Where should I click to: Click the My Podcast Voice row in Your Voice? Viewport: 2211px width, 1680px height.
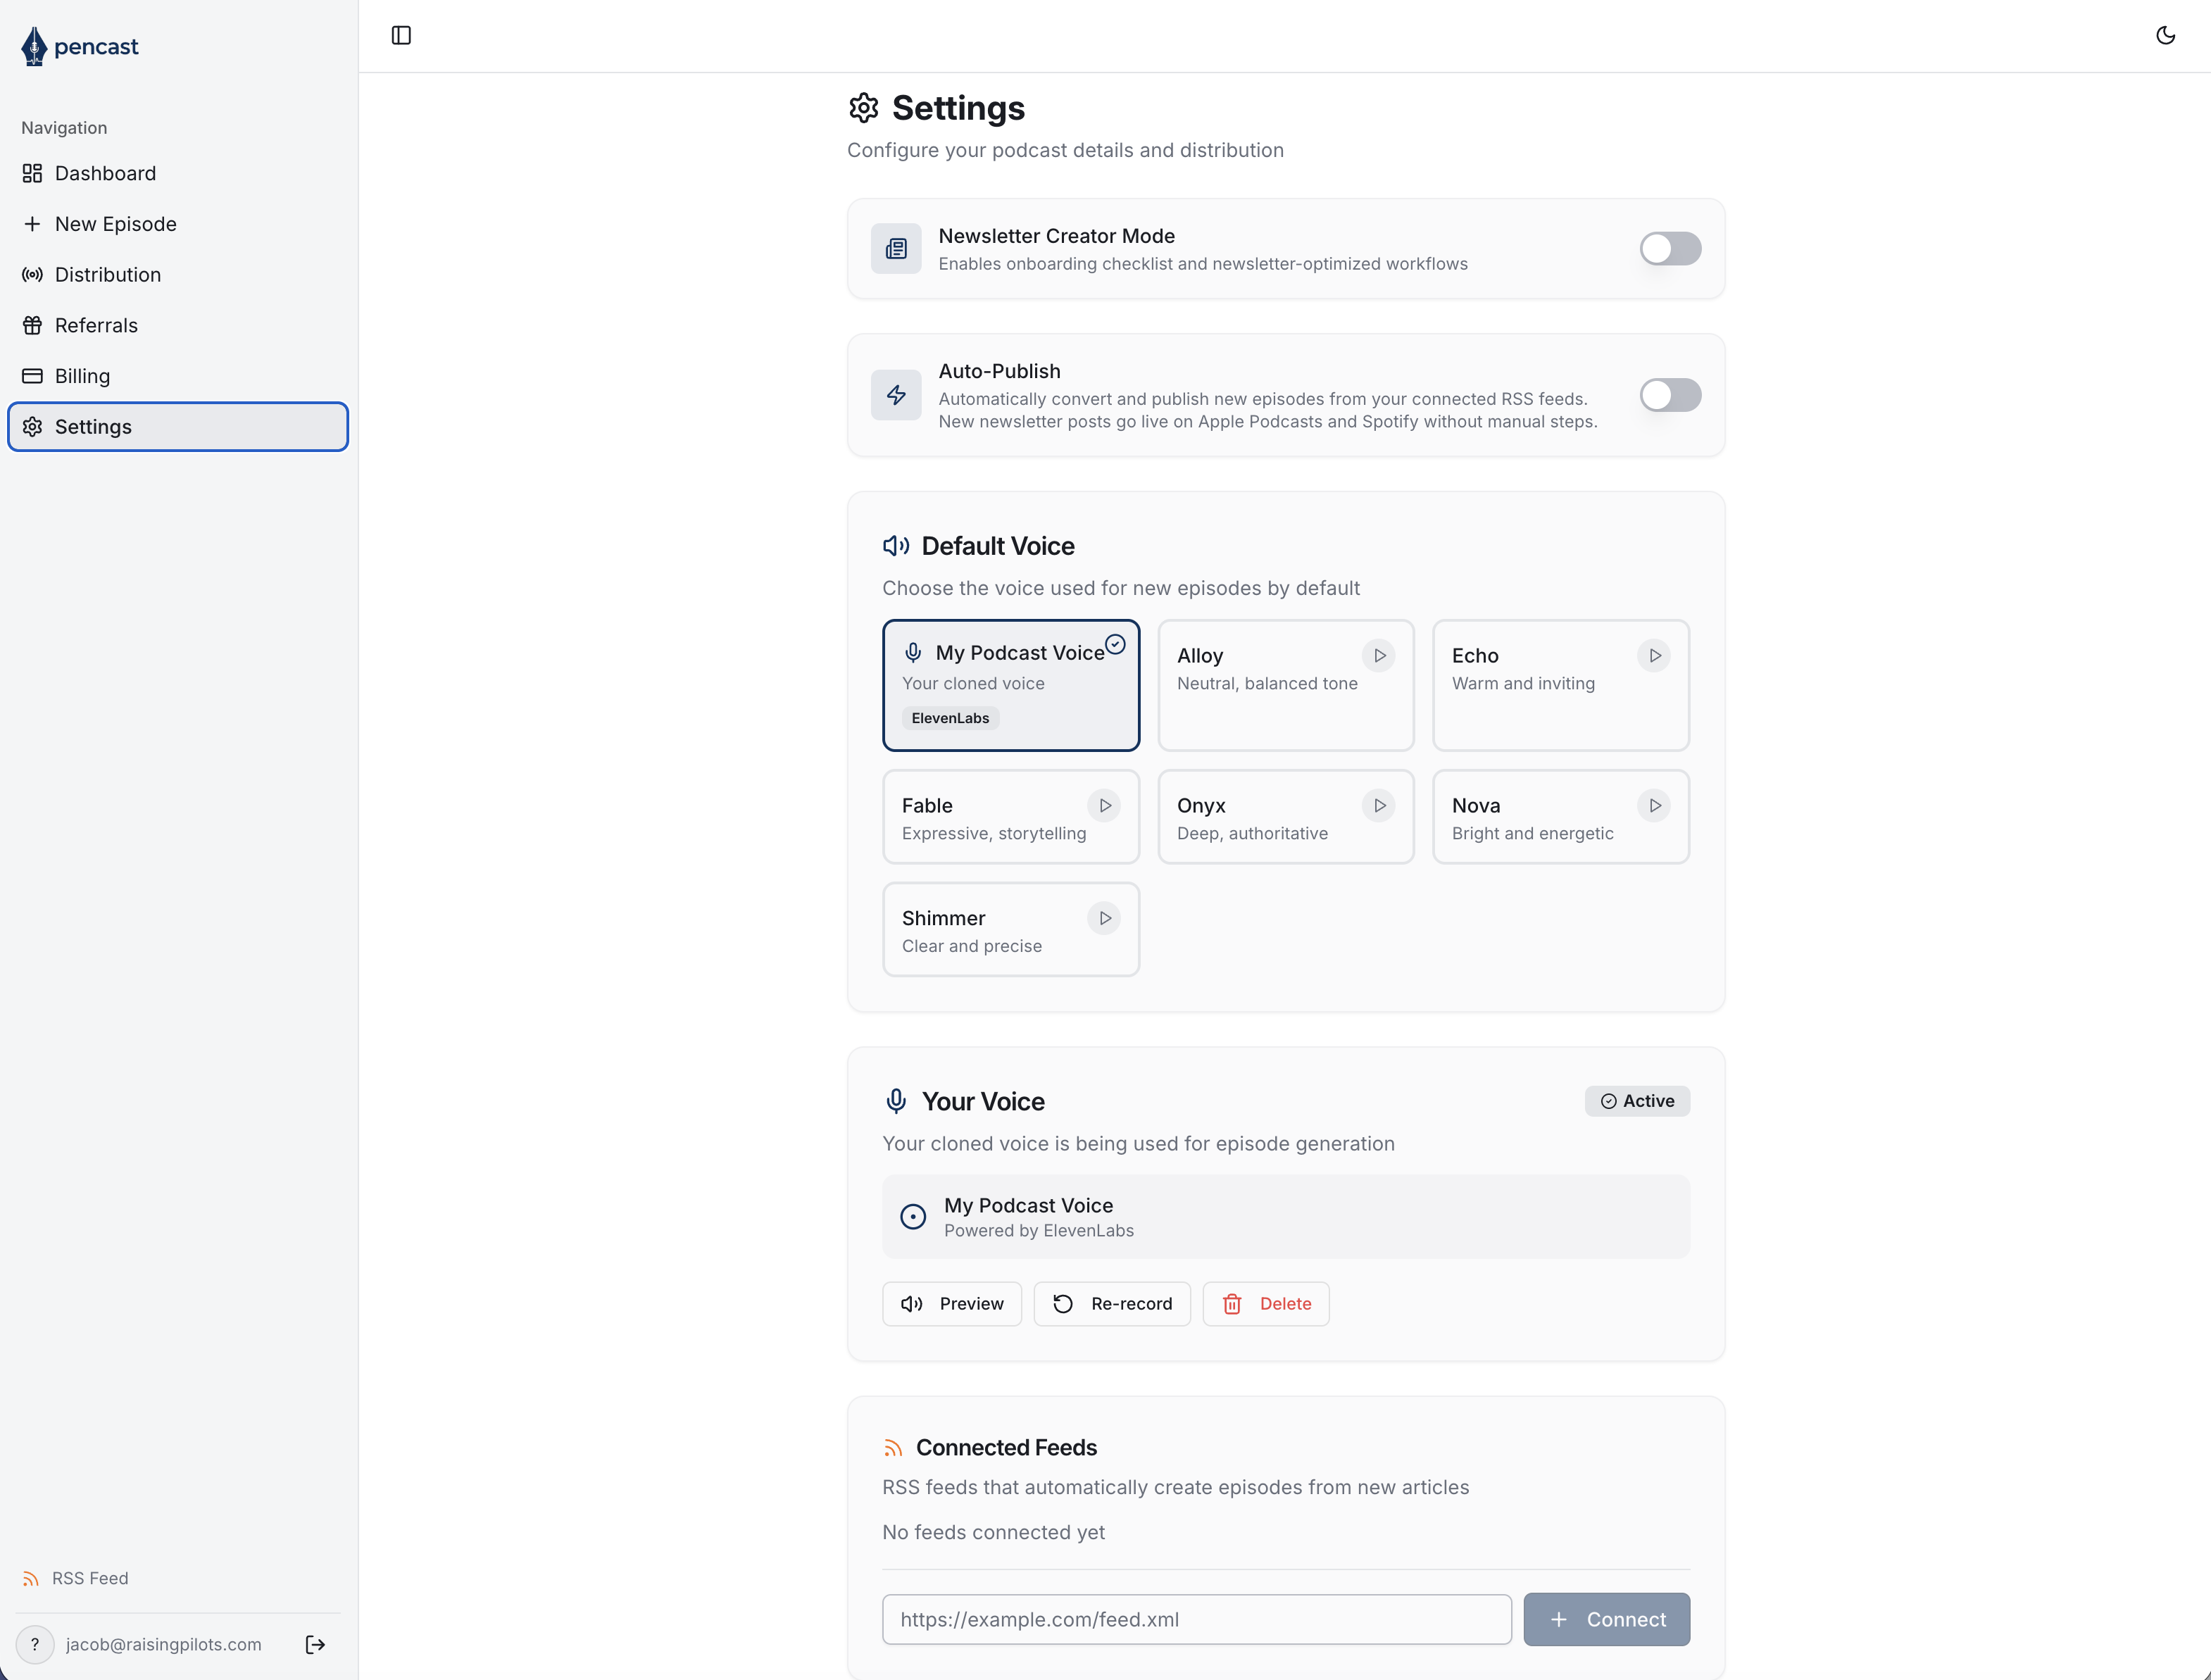(x=1286, y=1217)
